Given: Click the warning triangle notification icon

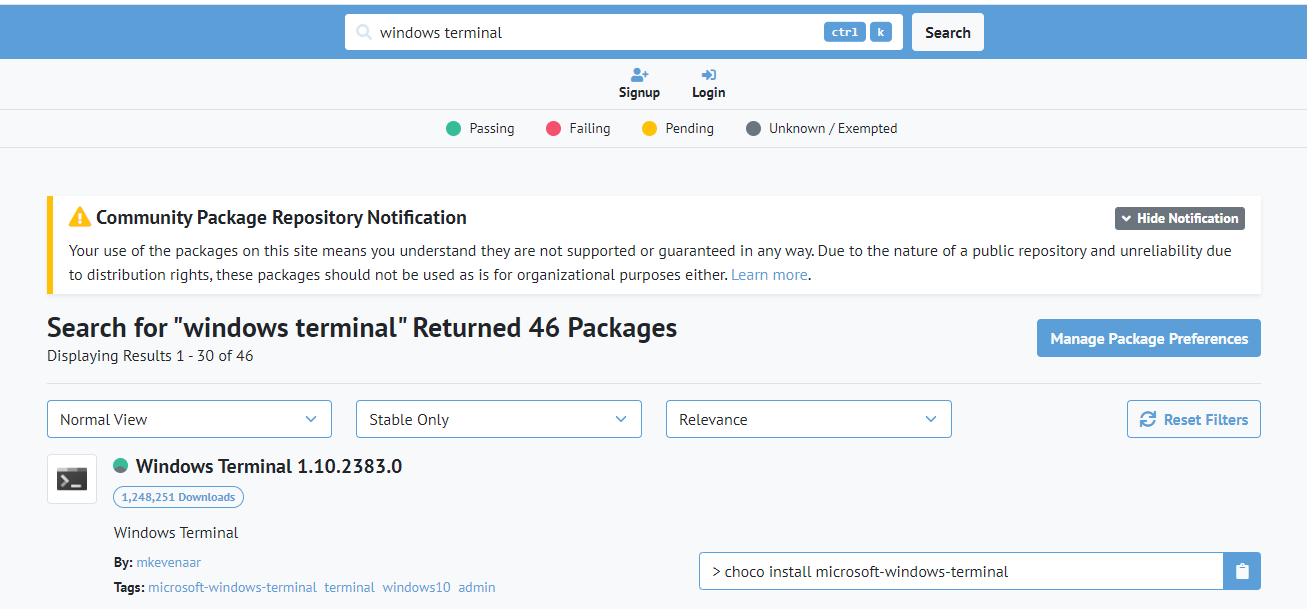Looking at the screenshot, I should tap(80, 217).
